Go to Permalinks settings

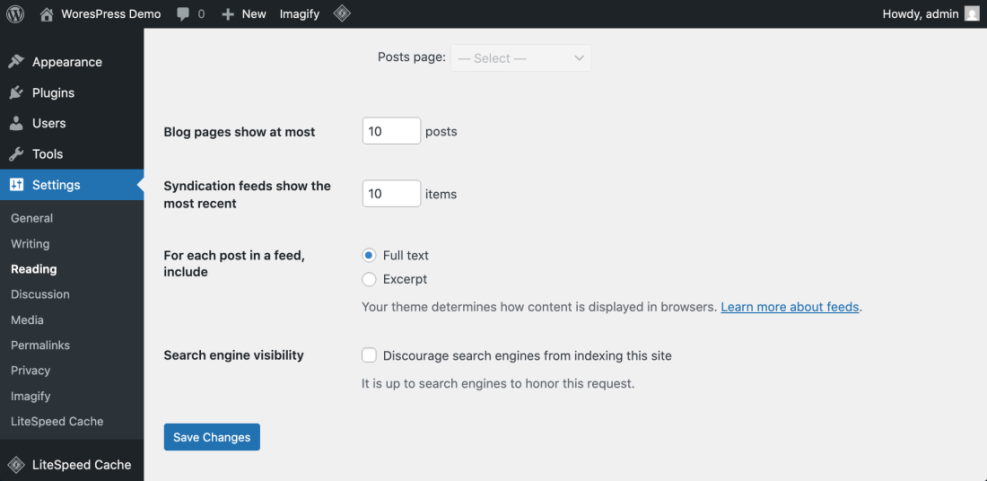[x=40, y=345]
